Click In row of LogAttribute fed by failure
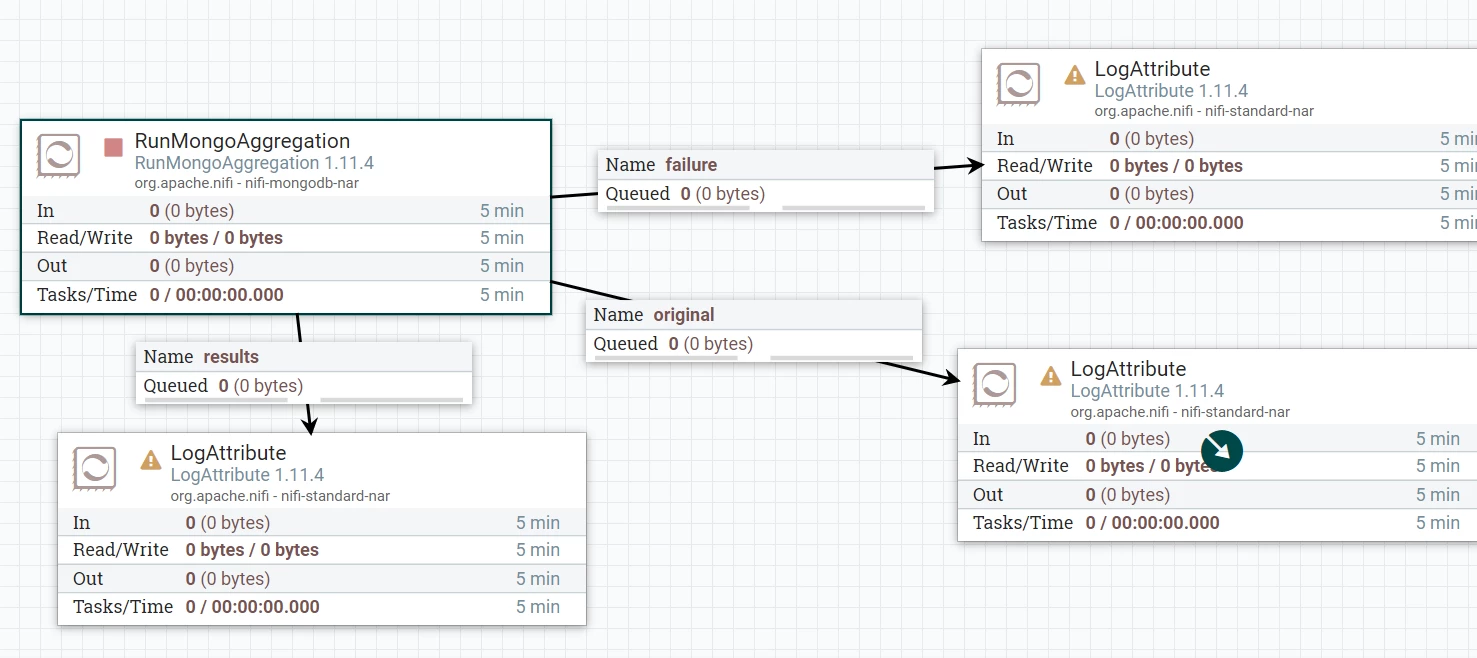Screen dimensions: 1477x658 pyautogui.click(x=1229, y=139)
